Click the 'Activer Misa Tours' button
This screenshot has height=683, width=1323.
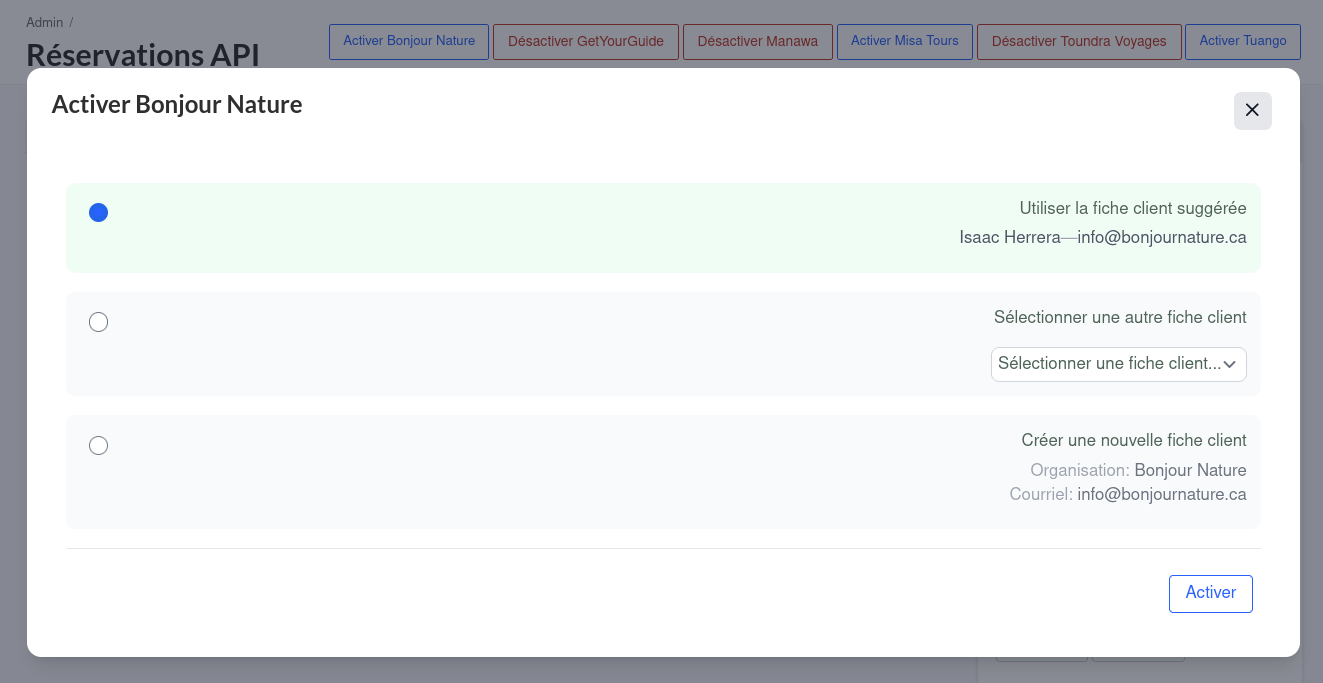coord(904,42)
